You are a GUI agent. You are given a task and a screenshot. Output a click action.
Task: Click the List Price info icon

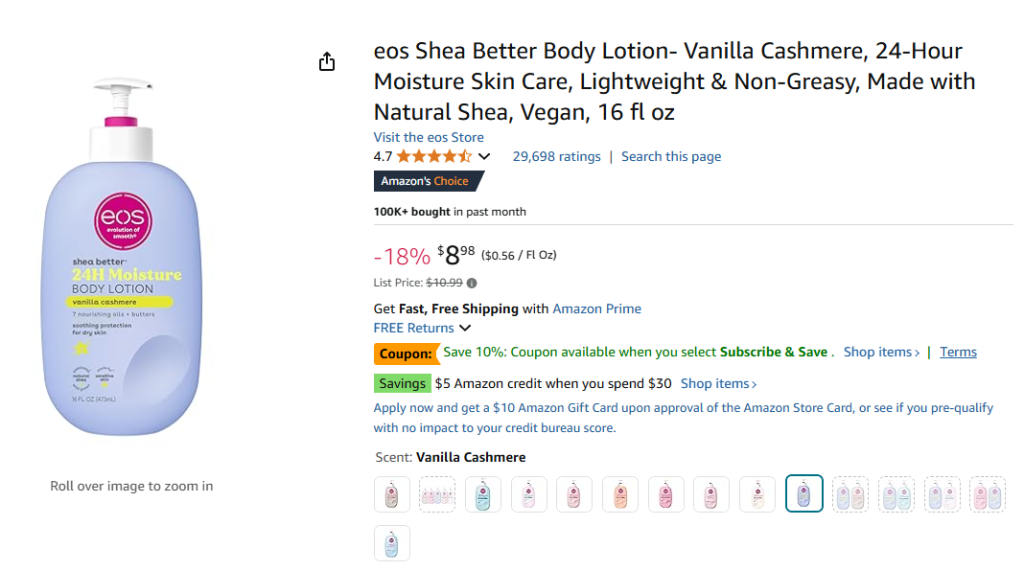472,283
